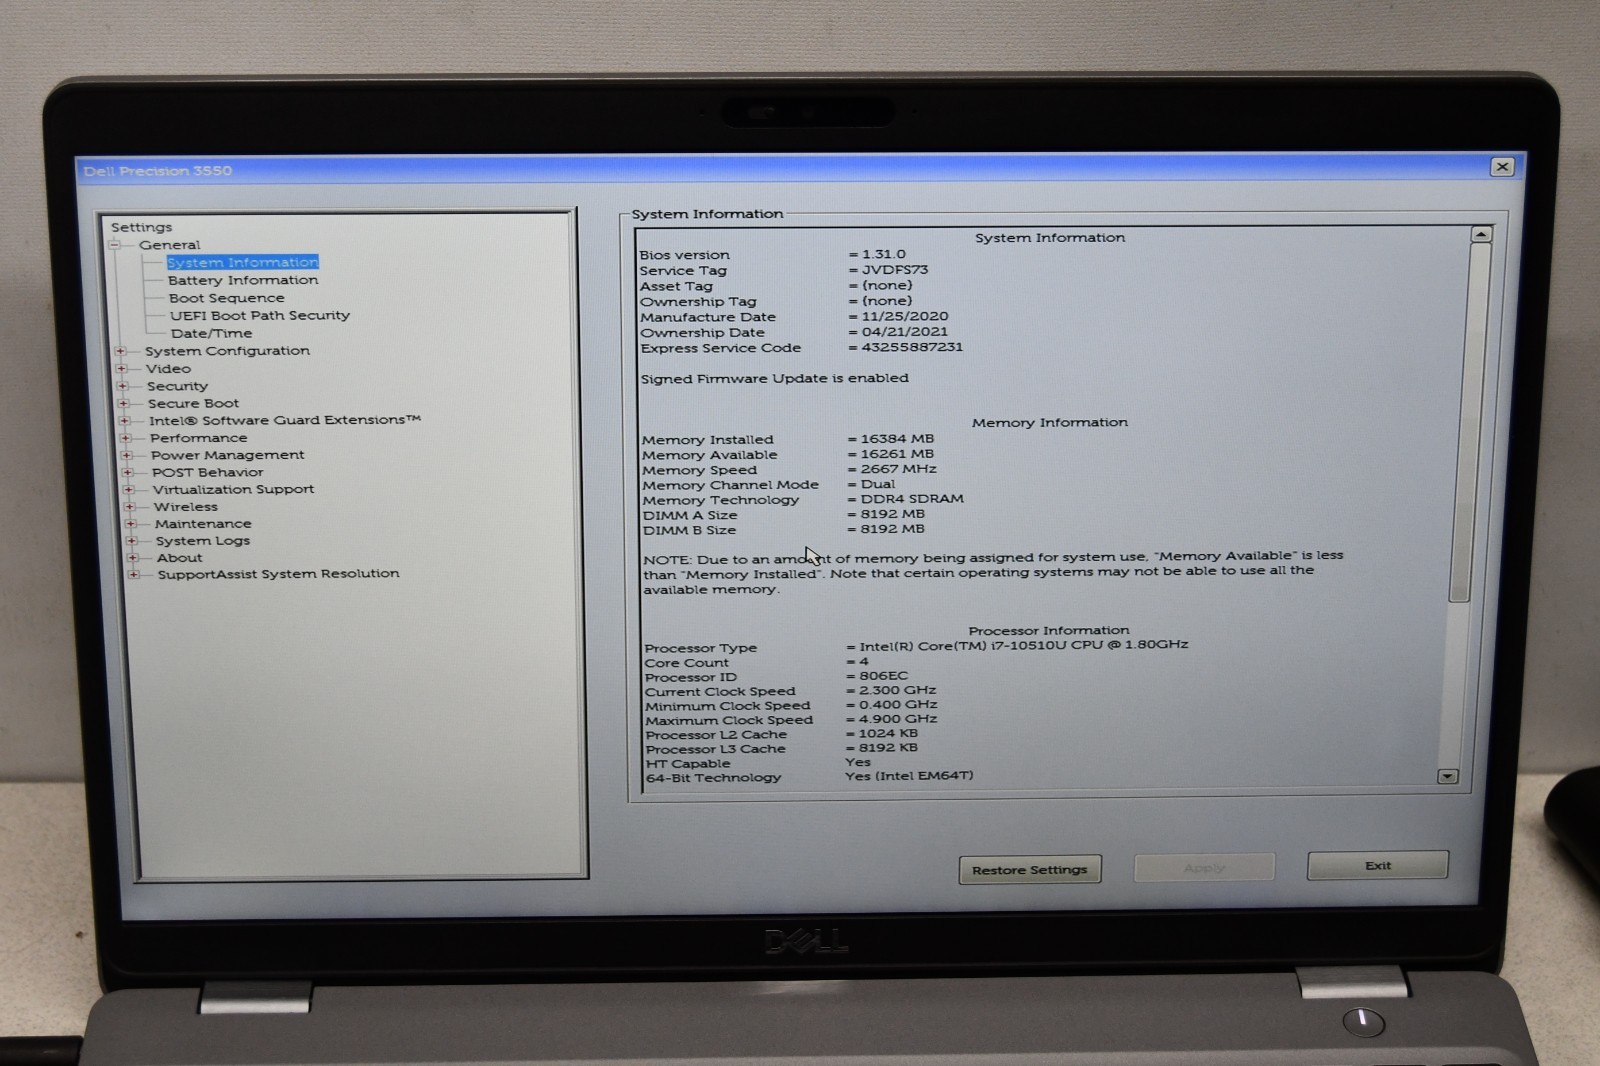
Task: Click Maximum Clock Speed value 4.900 GHz
Action: [898, 719]
